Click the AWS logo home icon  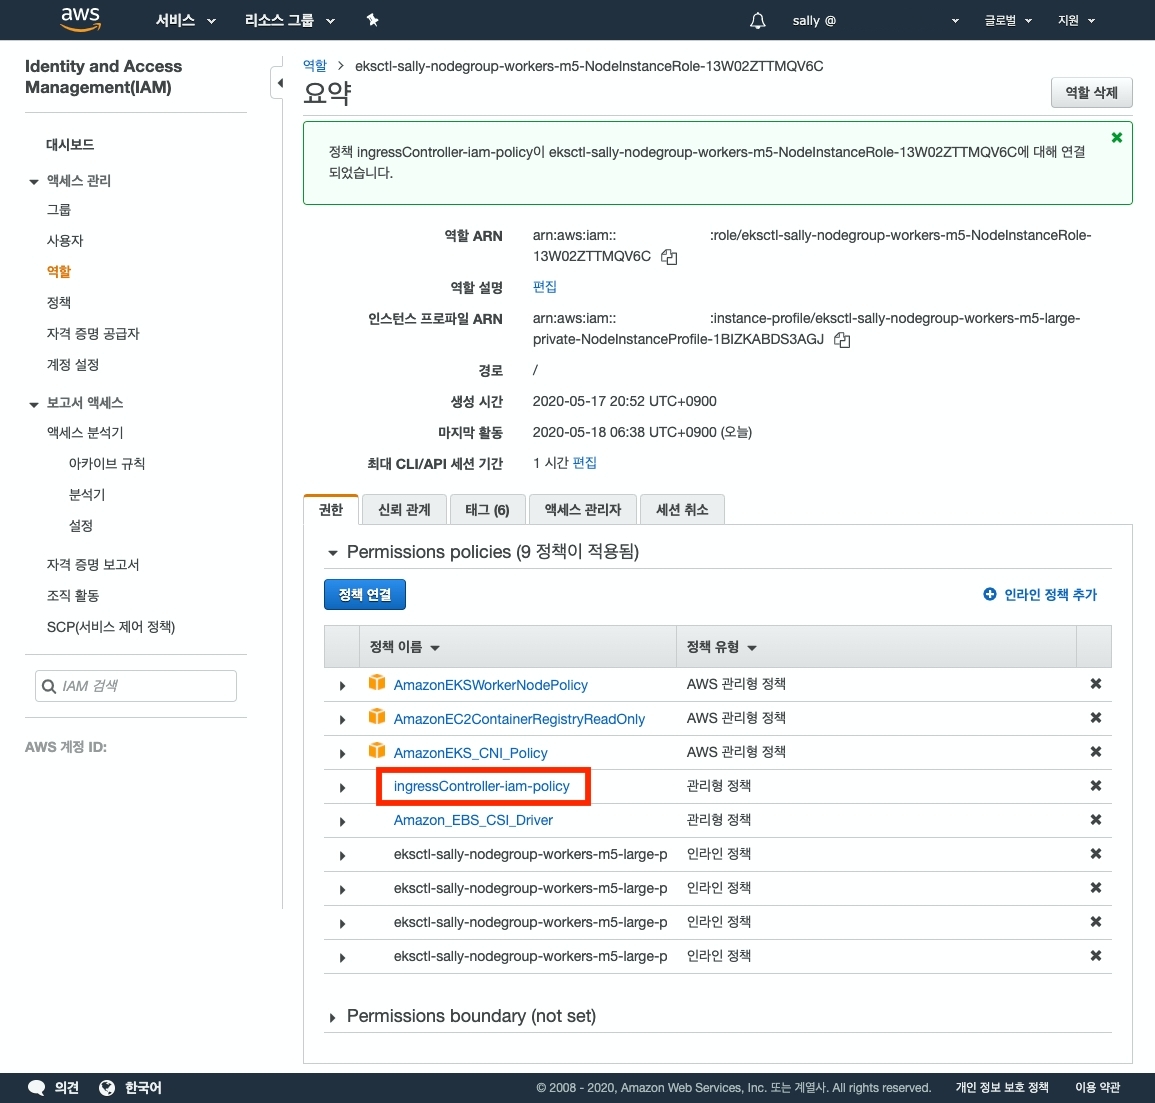point(80,19)
